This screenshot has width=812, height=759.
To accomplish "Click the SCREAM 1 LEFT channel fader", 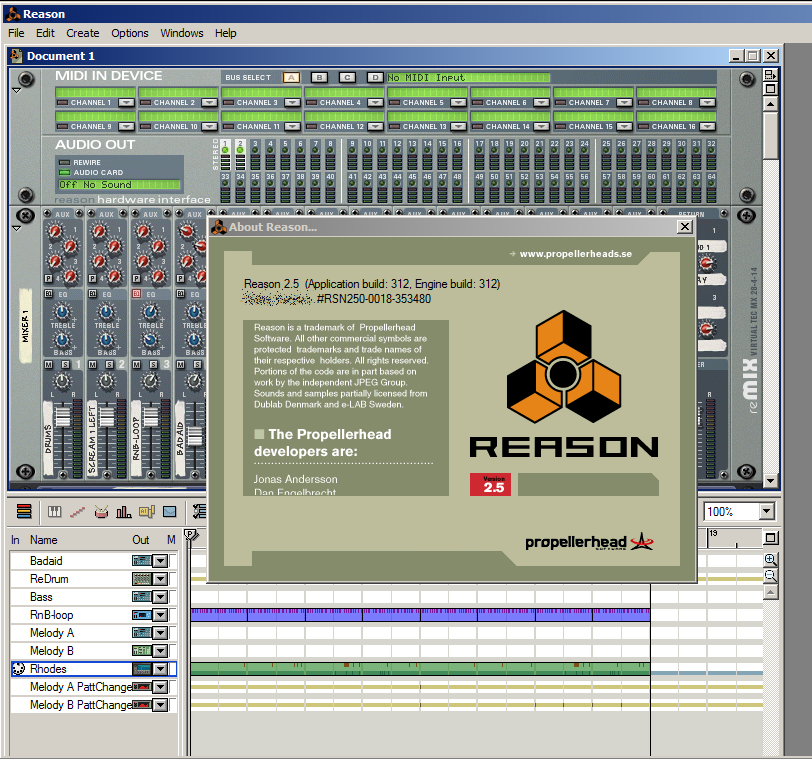I will click(106, 416).
